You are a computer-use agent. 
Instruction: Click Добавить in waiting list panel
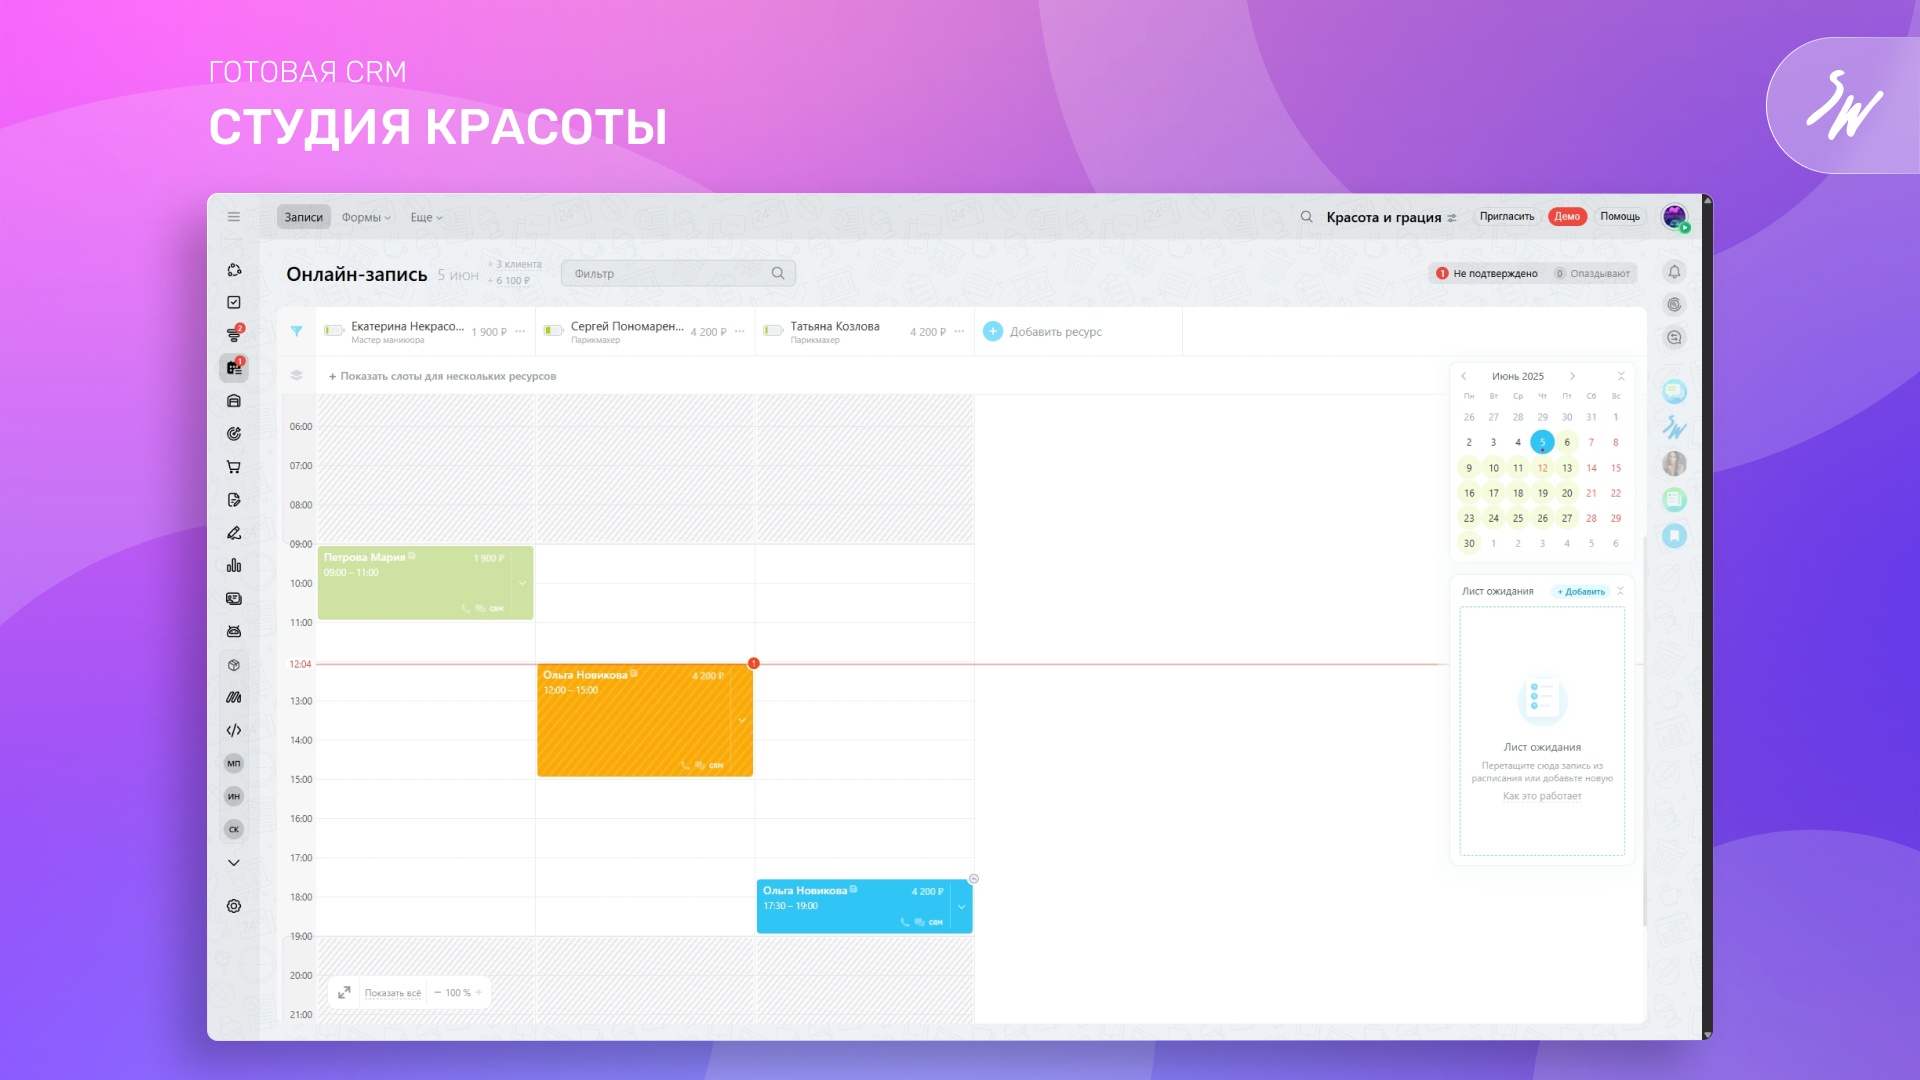point(1581,592)
